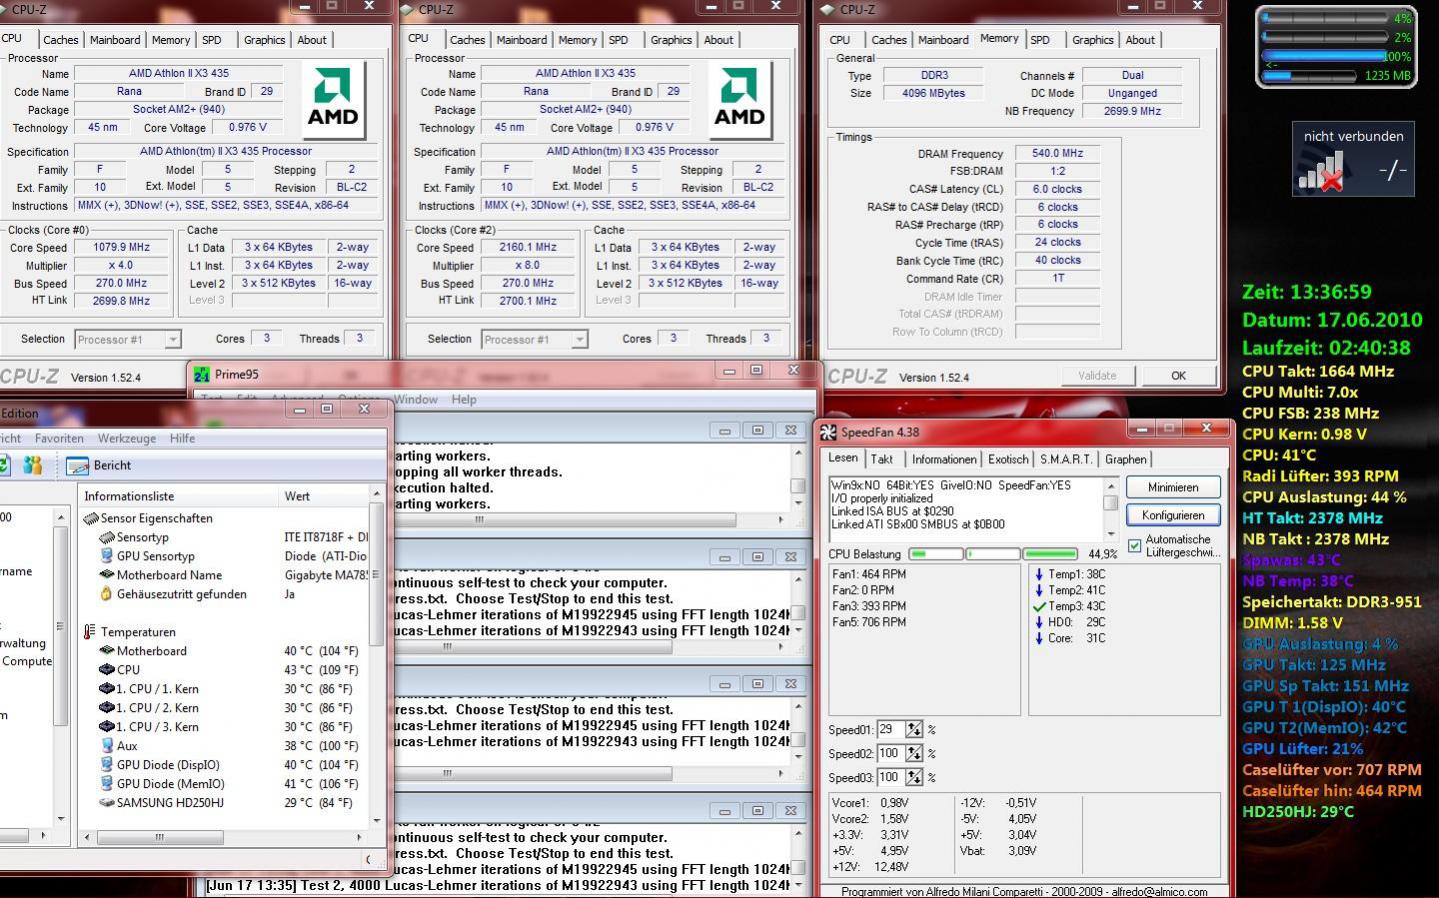This screenshot has height=898, width=1439.
Task: Click the AMD logo in the Core #0 CPU-Z window
Action: coord(332,100)
